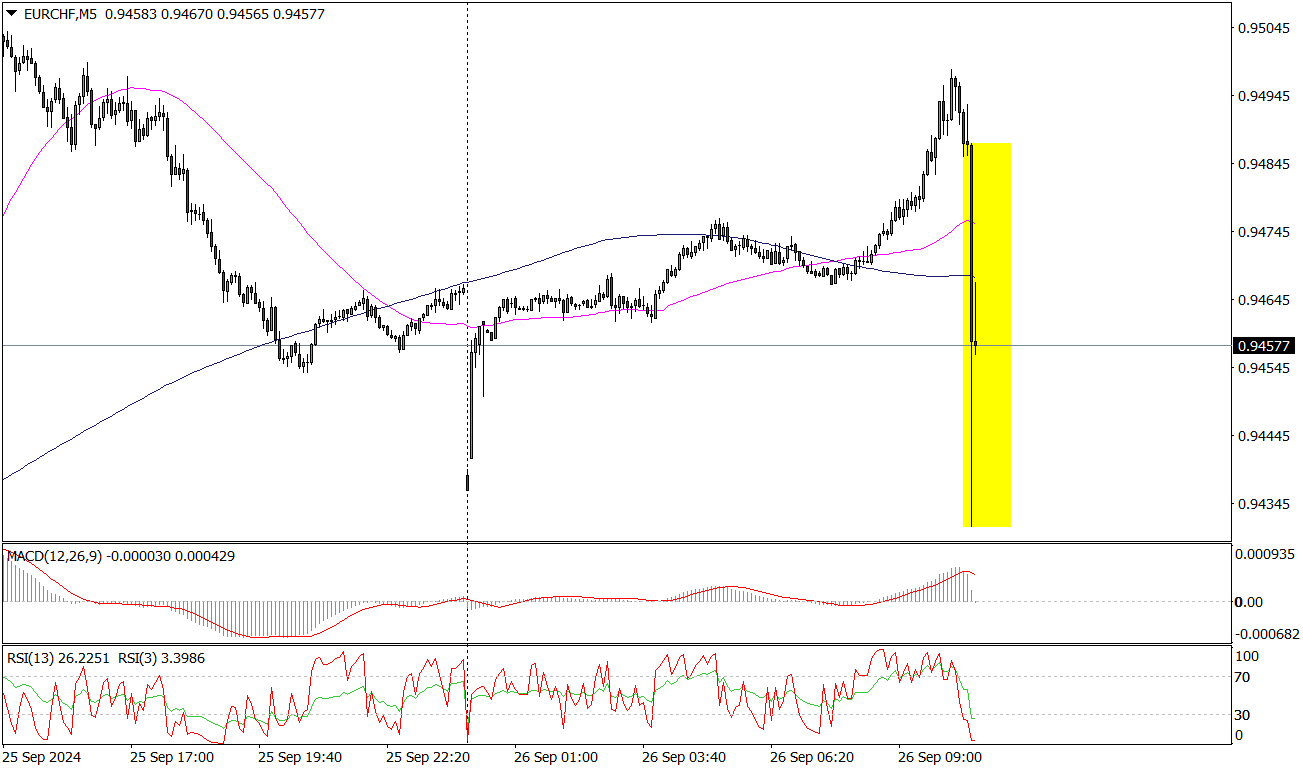The image size is (1303, 771).
Task: Click price scale label 0.94645
Action: point(1265,300)
